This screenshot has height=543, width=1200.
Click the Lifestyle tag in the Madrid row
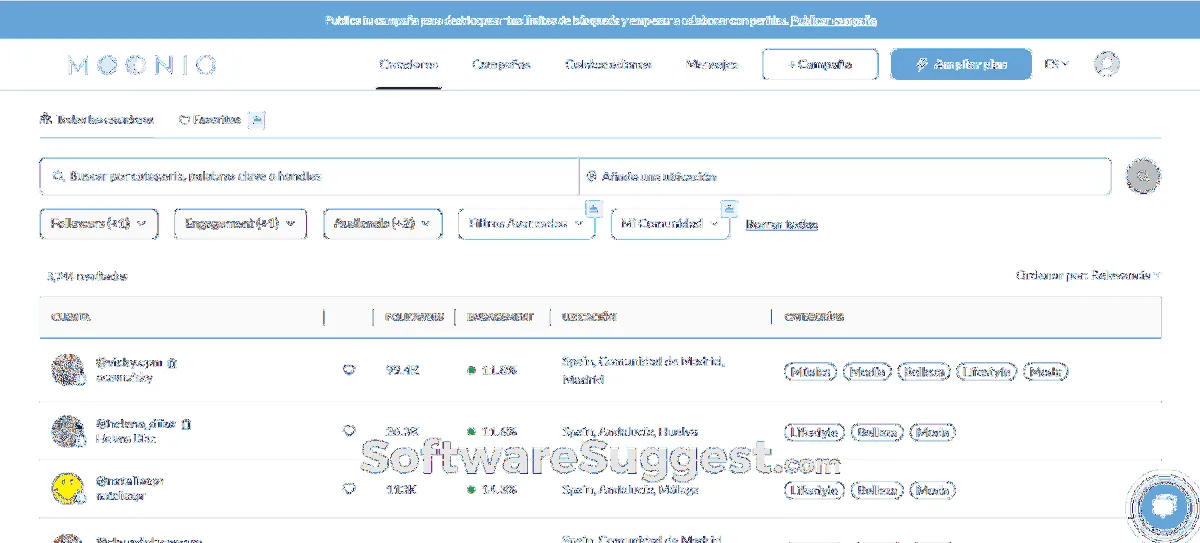tap(986, 372)
